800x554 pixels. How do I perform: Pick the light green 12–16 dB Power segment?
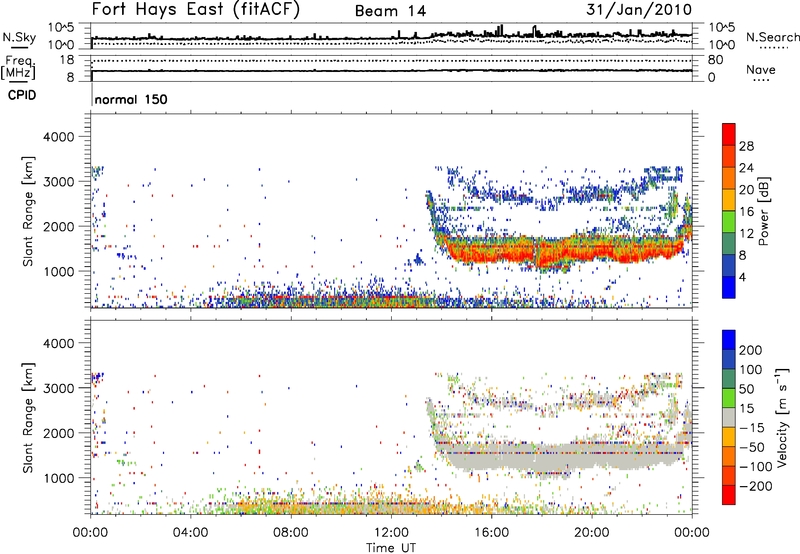click(729, 222)
